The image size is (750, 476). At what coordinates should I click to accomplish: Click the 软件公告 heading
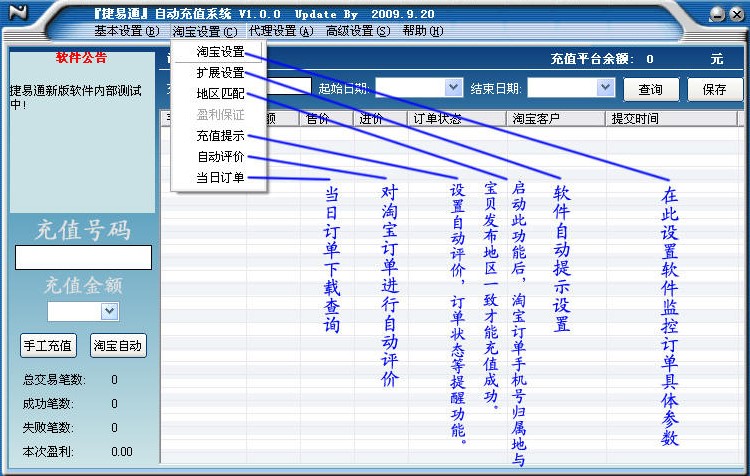pyautogui.click(x=81, y=58)
